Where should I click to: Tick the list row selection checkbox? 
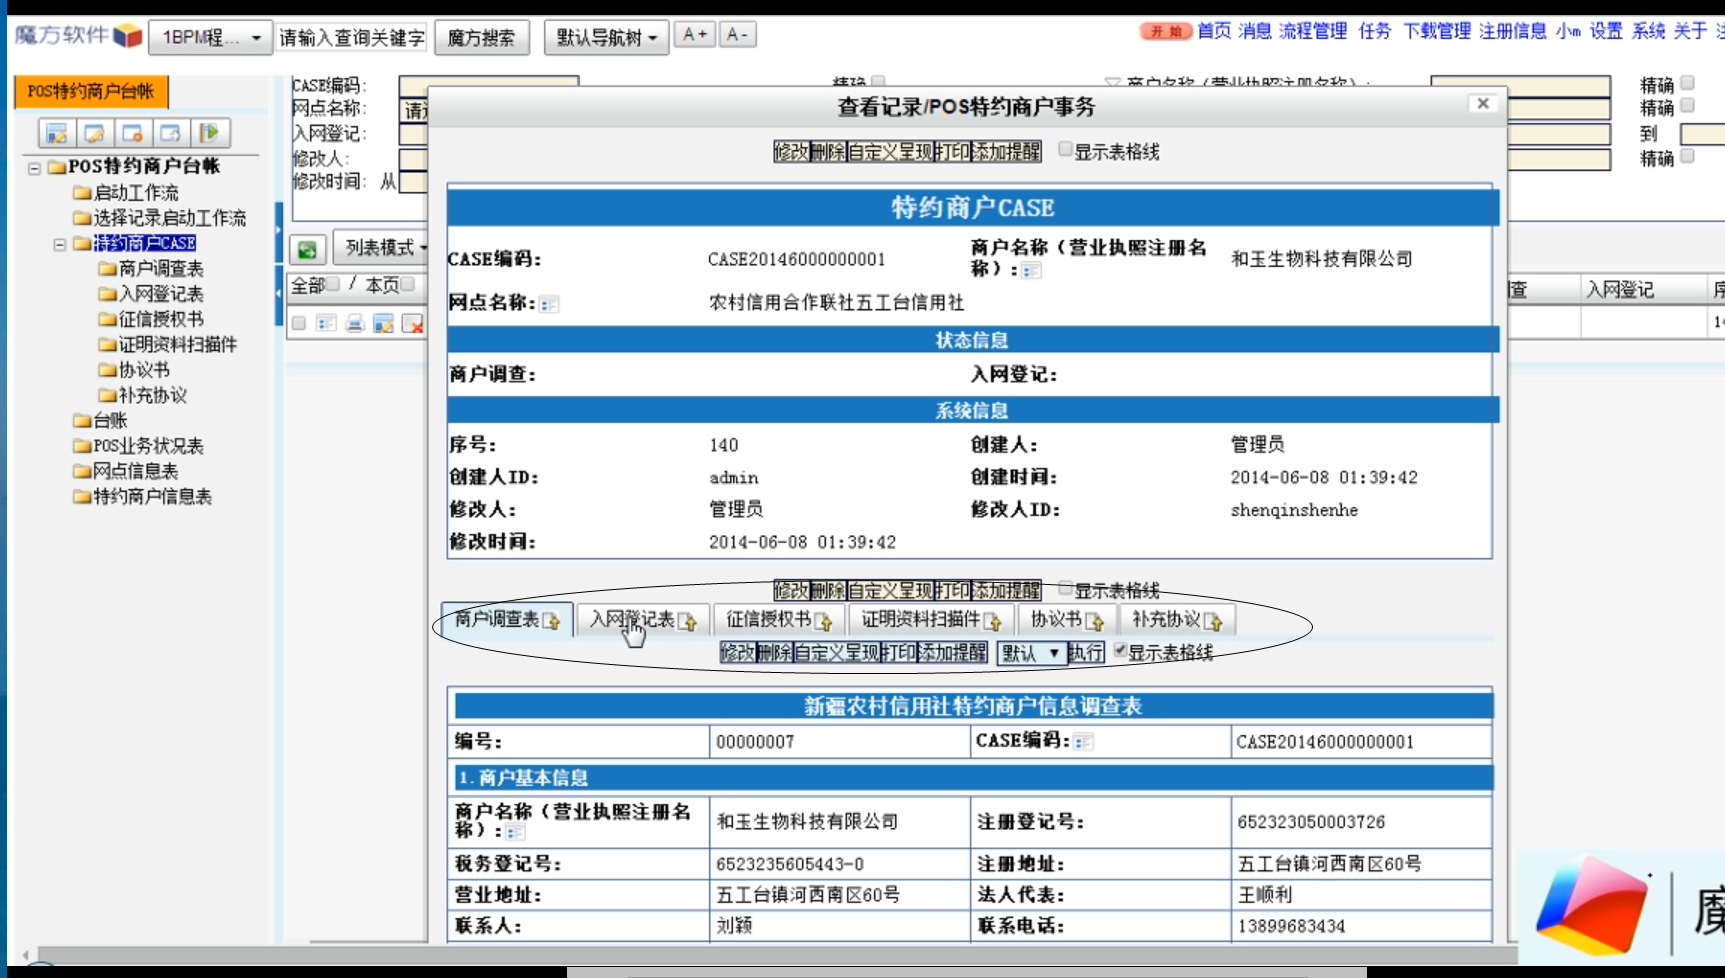pyautogui.click(x=298, y=323)
